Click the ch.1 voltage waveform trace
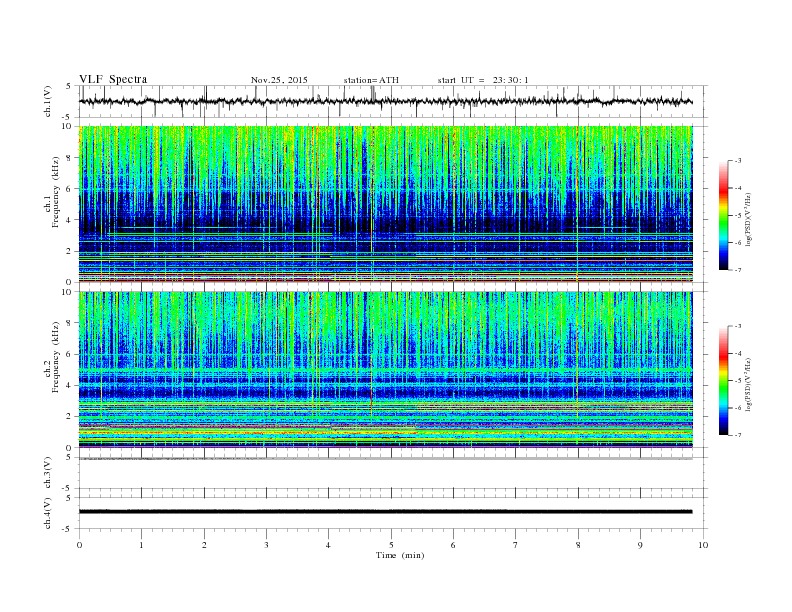The image size is (792, 612). click(x=385, y=101)
